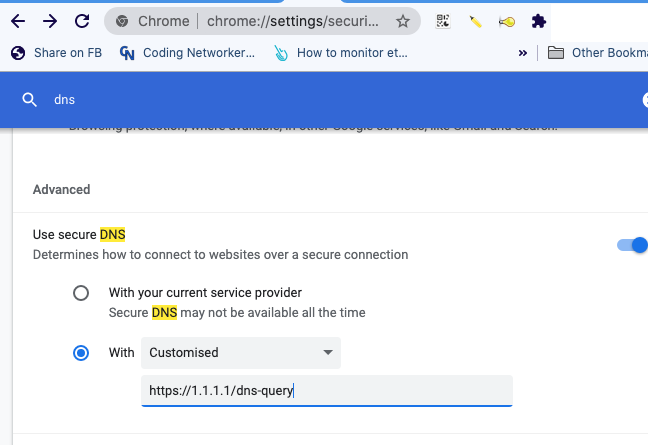
Task: Click the browser forward arrow
Action: click(x=50, y=21)
